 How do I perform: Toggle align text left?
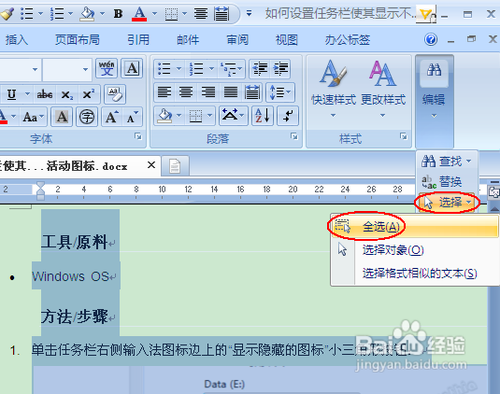pyautogui.click(x=164, y=92)
